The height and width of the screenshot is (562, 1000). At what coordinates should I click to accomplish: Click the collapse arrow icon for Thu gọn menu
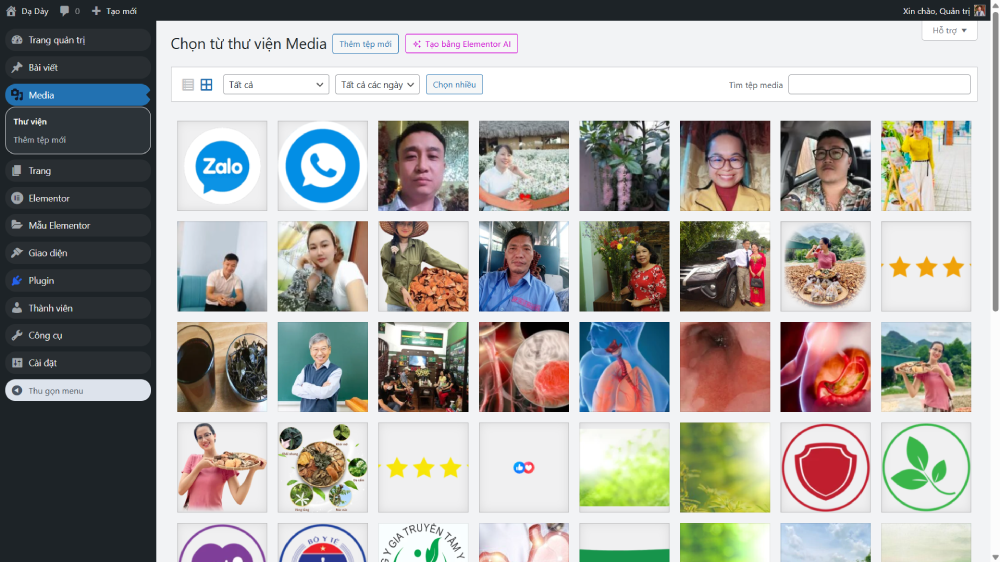[x=17, y=390]
